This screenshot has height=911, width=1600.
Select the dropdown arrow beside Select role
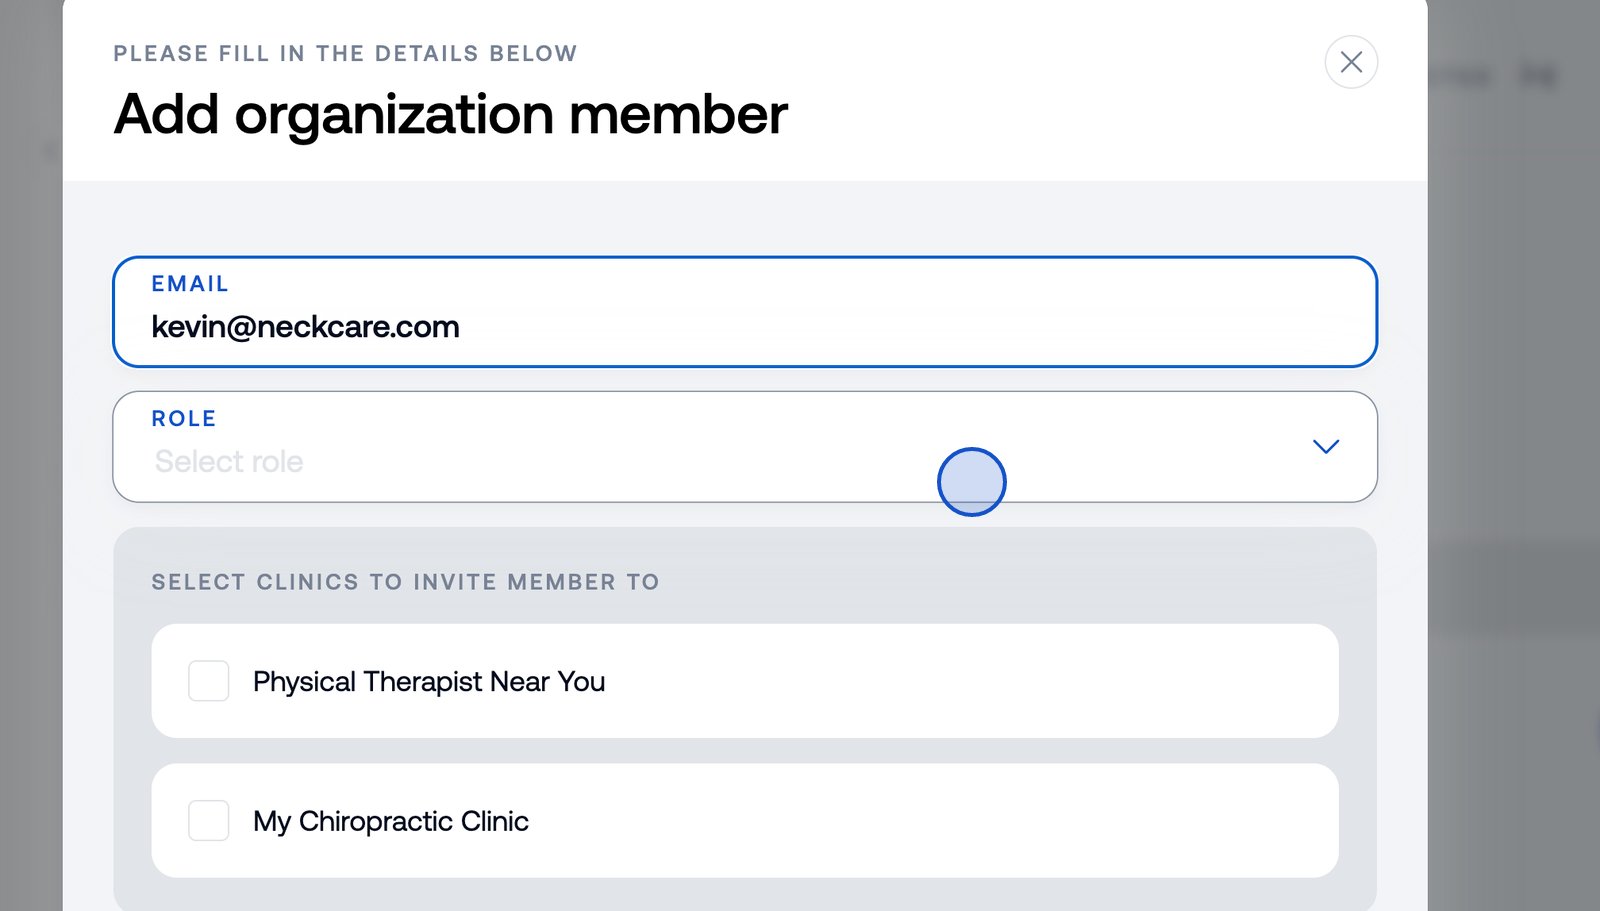point(1325,447)
